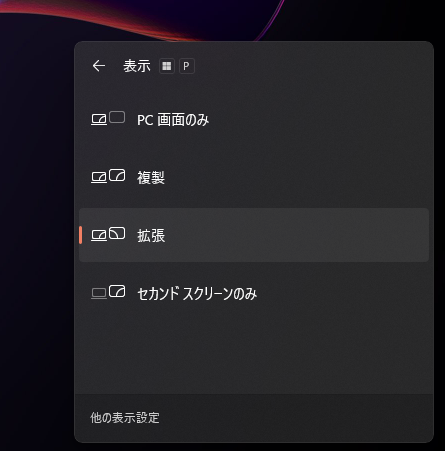Image resolution: width=445 pixels, height=451 pixels.
Task: Select the PC 画面のみ option
Action: [x=254, y=119]
